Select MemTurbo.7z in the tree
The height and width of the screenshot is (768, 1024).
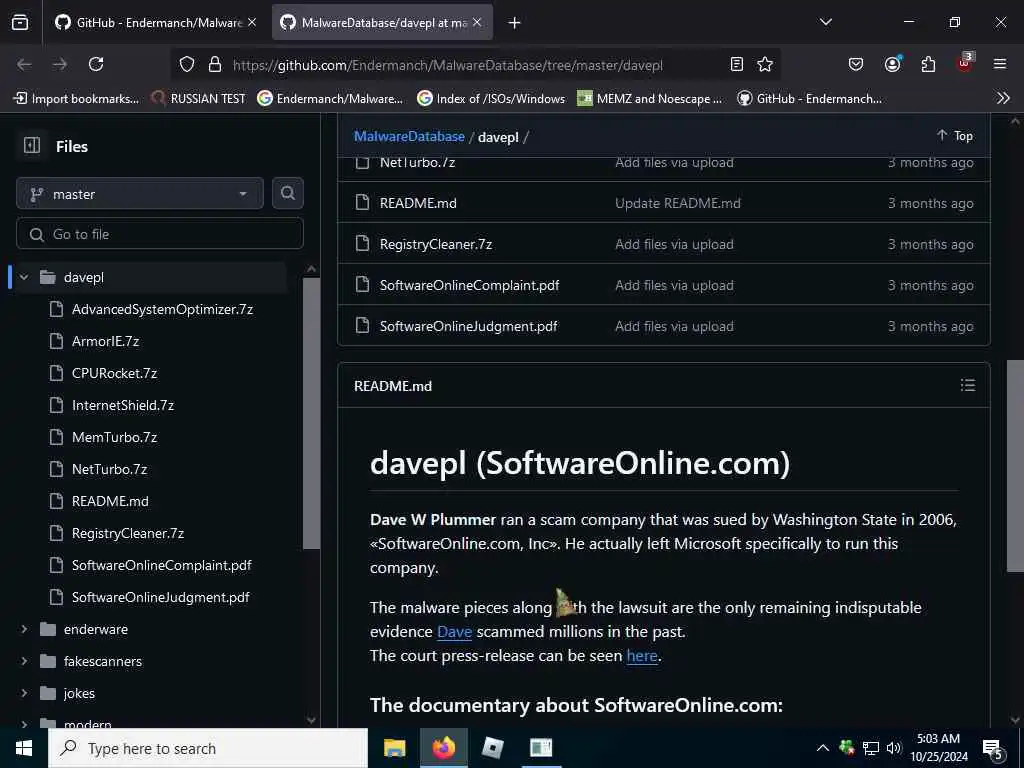(x=114, y=437)
